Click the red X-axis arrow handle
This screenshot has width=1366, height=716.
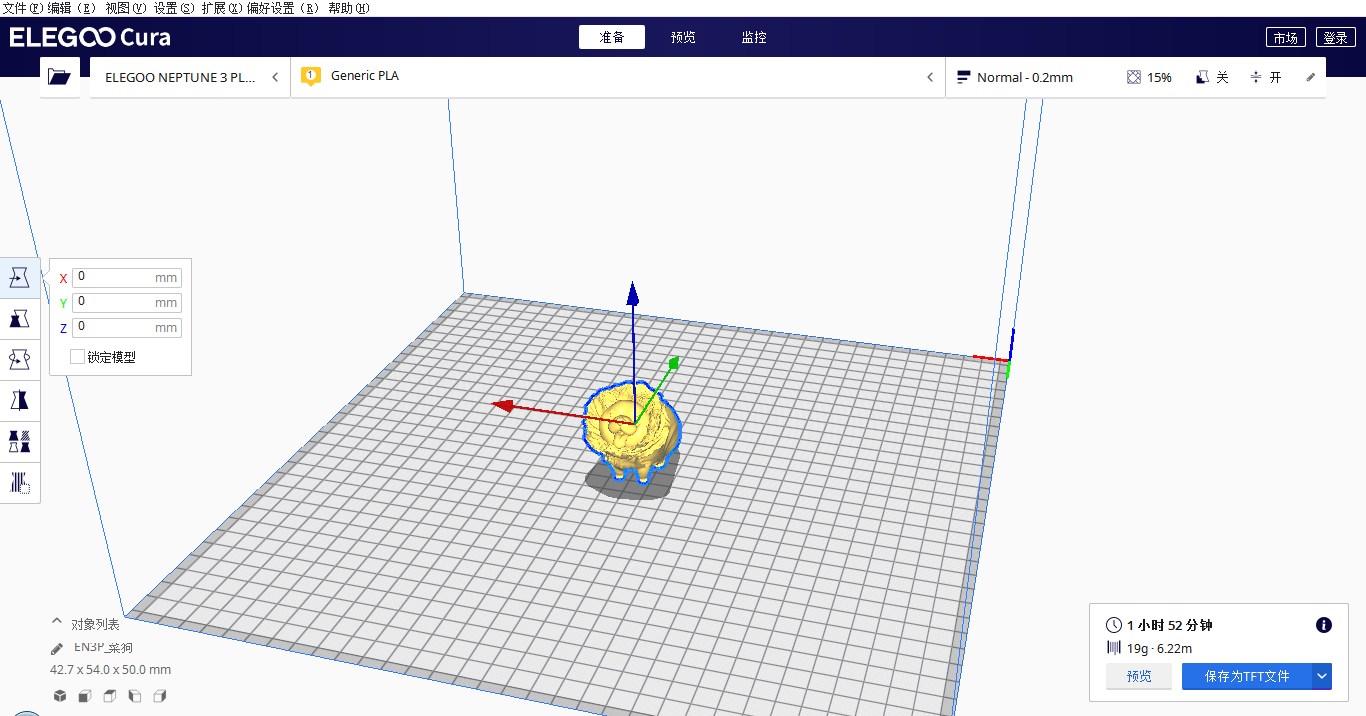click(x=503, y=405)
